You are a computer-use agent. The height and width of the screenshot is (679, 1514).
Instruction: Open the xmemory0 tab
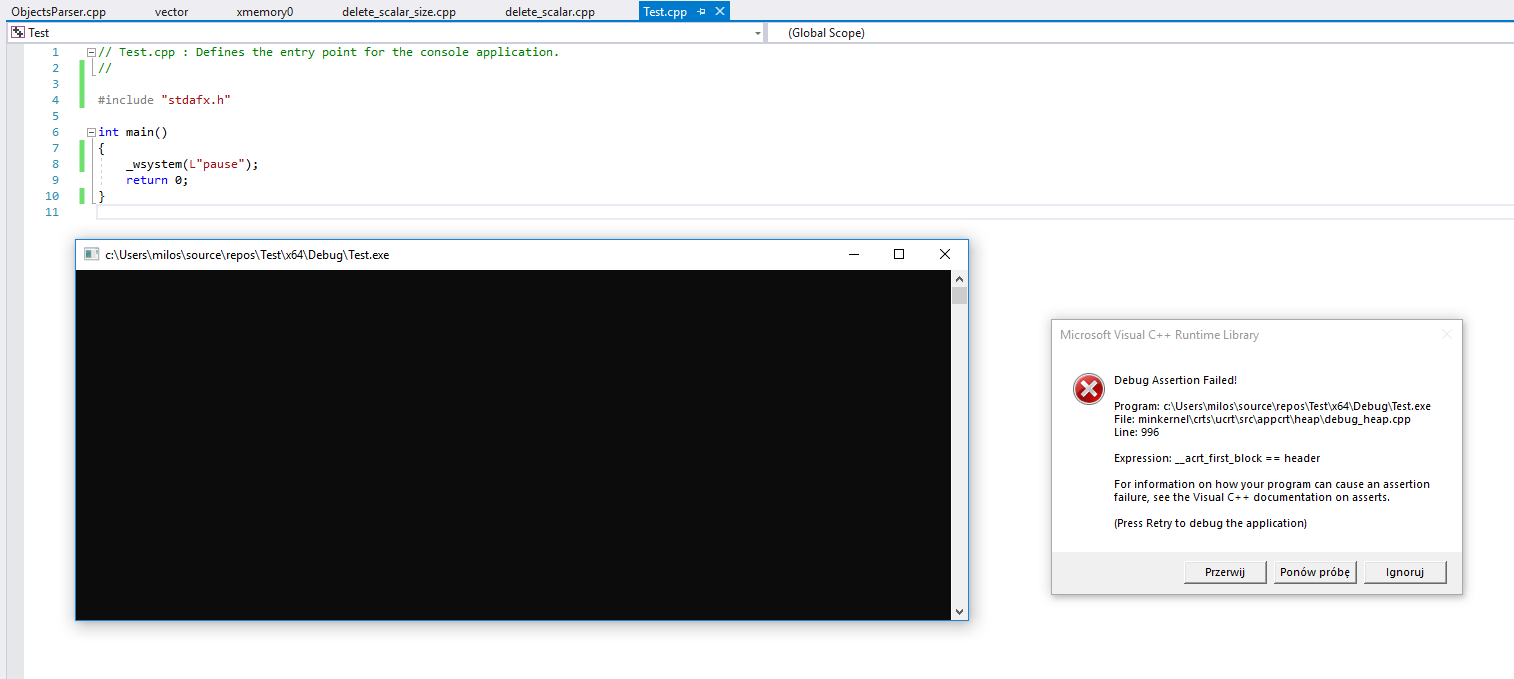[x=264, y=11]
